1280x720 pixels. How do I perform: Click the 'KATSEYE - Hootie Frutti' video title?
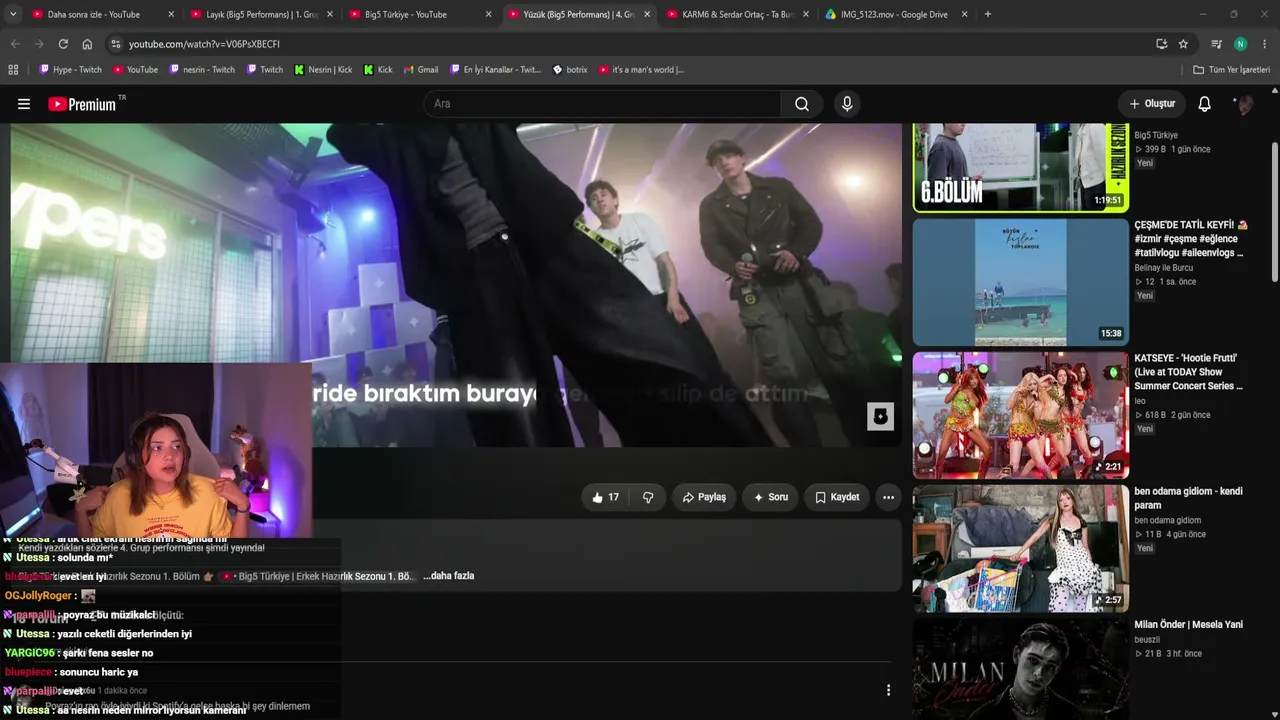[1189, 372]
